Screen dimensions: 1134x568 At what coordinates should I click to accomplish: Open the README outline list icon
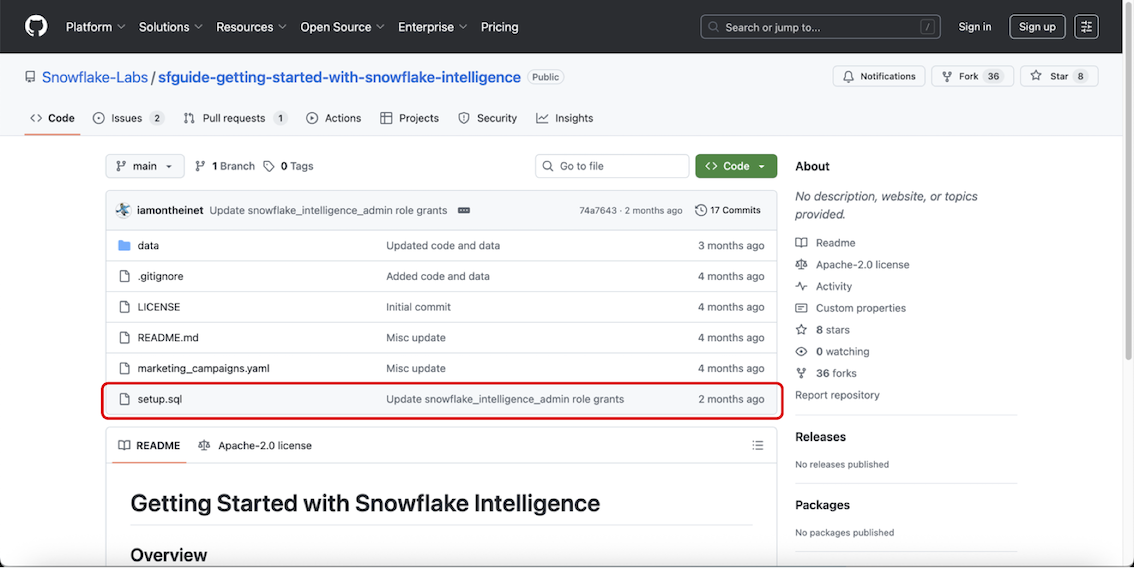click(x=757, y=445)
